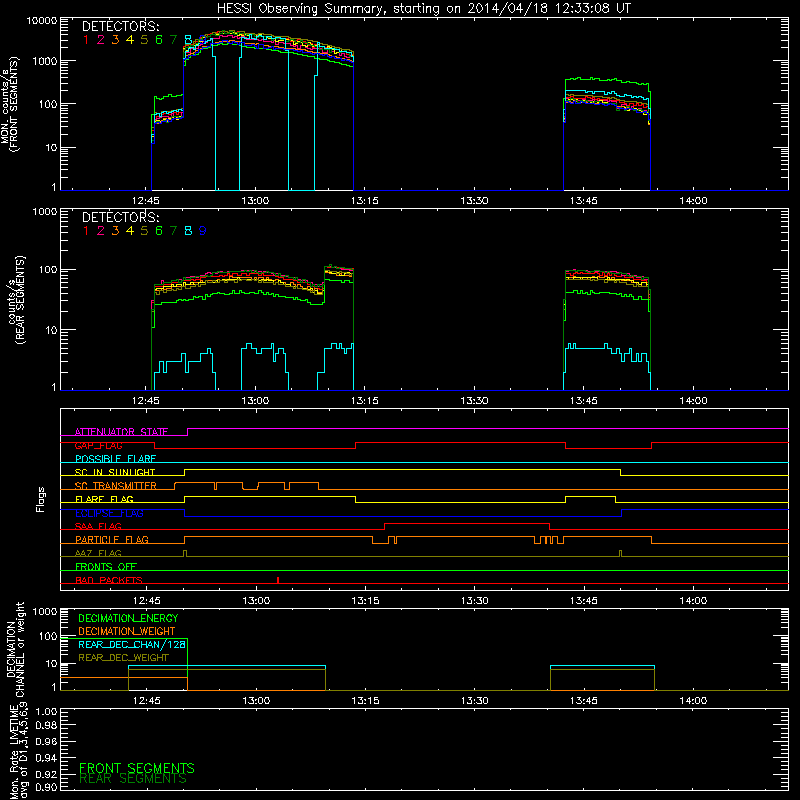Click detector 9 in rear segments legend
The image size is (800, 800).
coord(203,231)
